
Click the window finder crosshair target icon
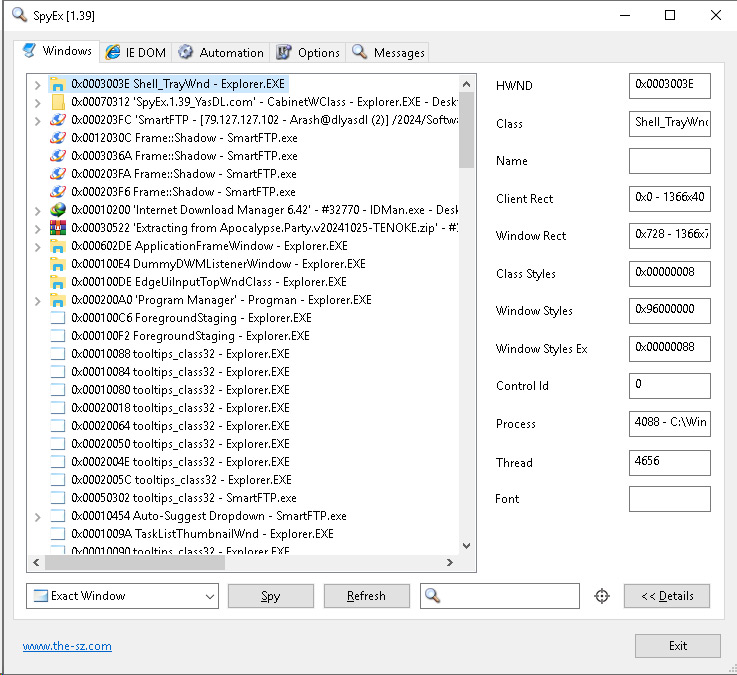pos(602,596)
